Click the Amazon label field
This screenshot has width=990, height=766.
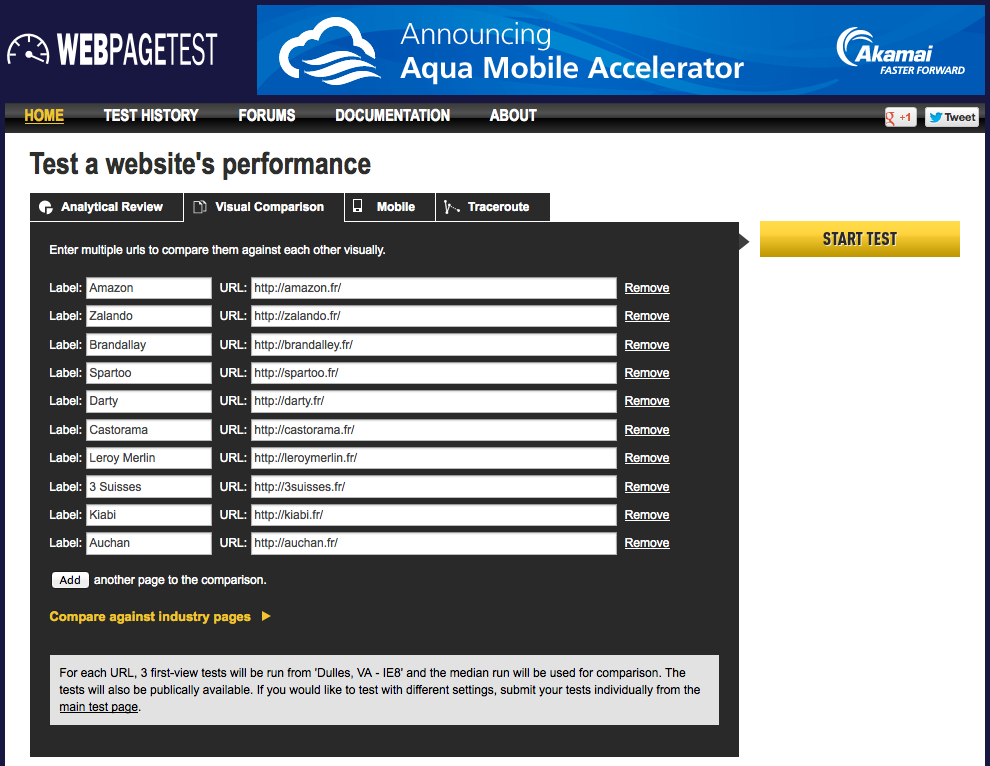[149, 288]
